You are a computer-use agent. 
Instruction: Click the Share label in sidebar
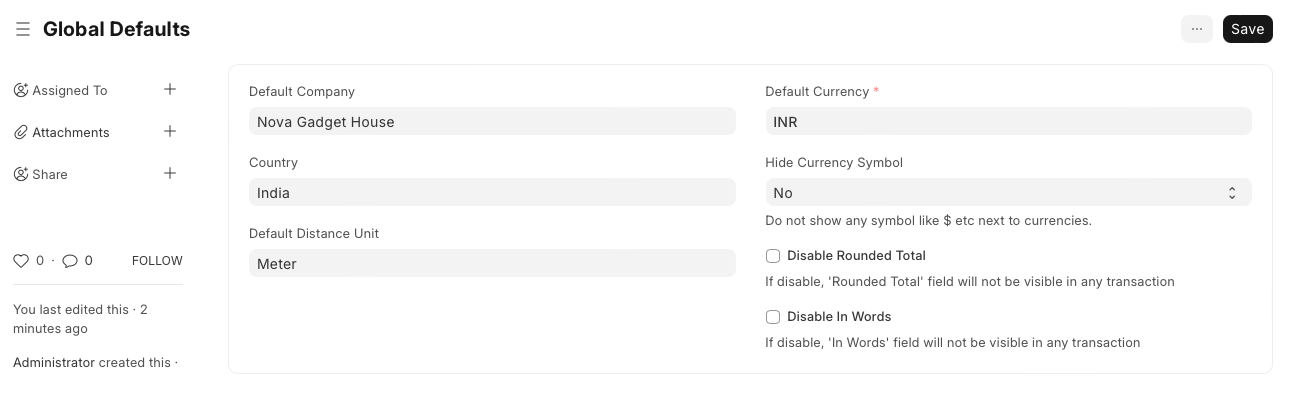[50, 174]
